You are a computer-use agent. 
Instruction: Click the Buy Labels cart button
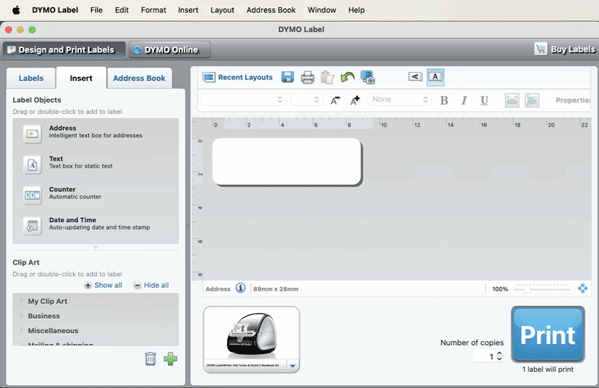pyautogui.click(x=565, y=49)
